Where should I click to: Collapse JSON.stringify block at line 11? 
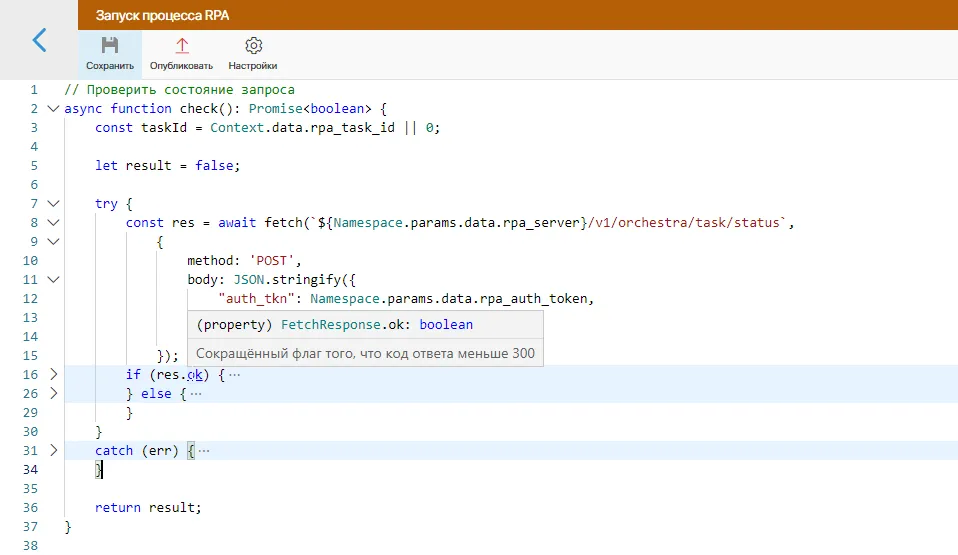pyautogui.click(x=53, y=279)
